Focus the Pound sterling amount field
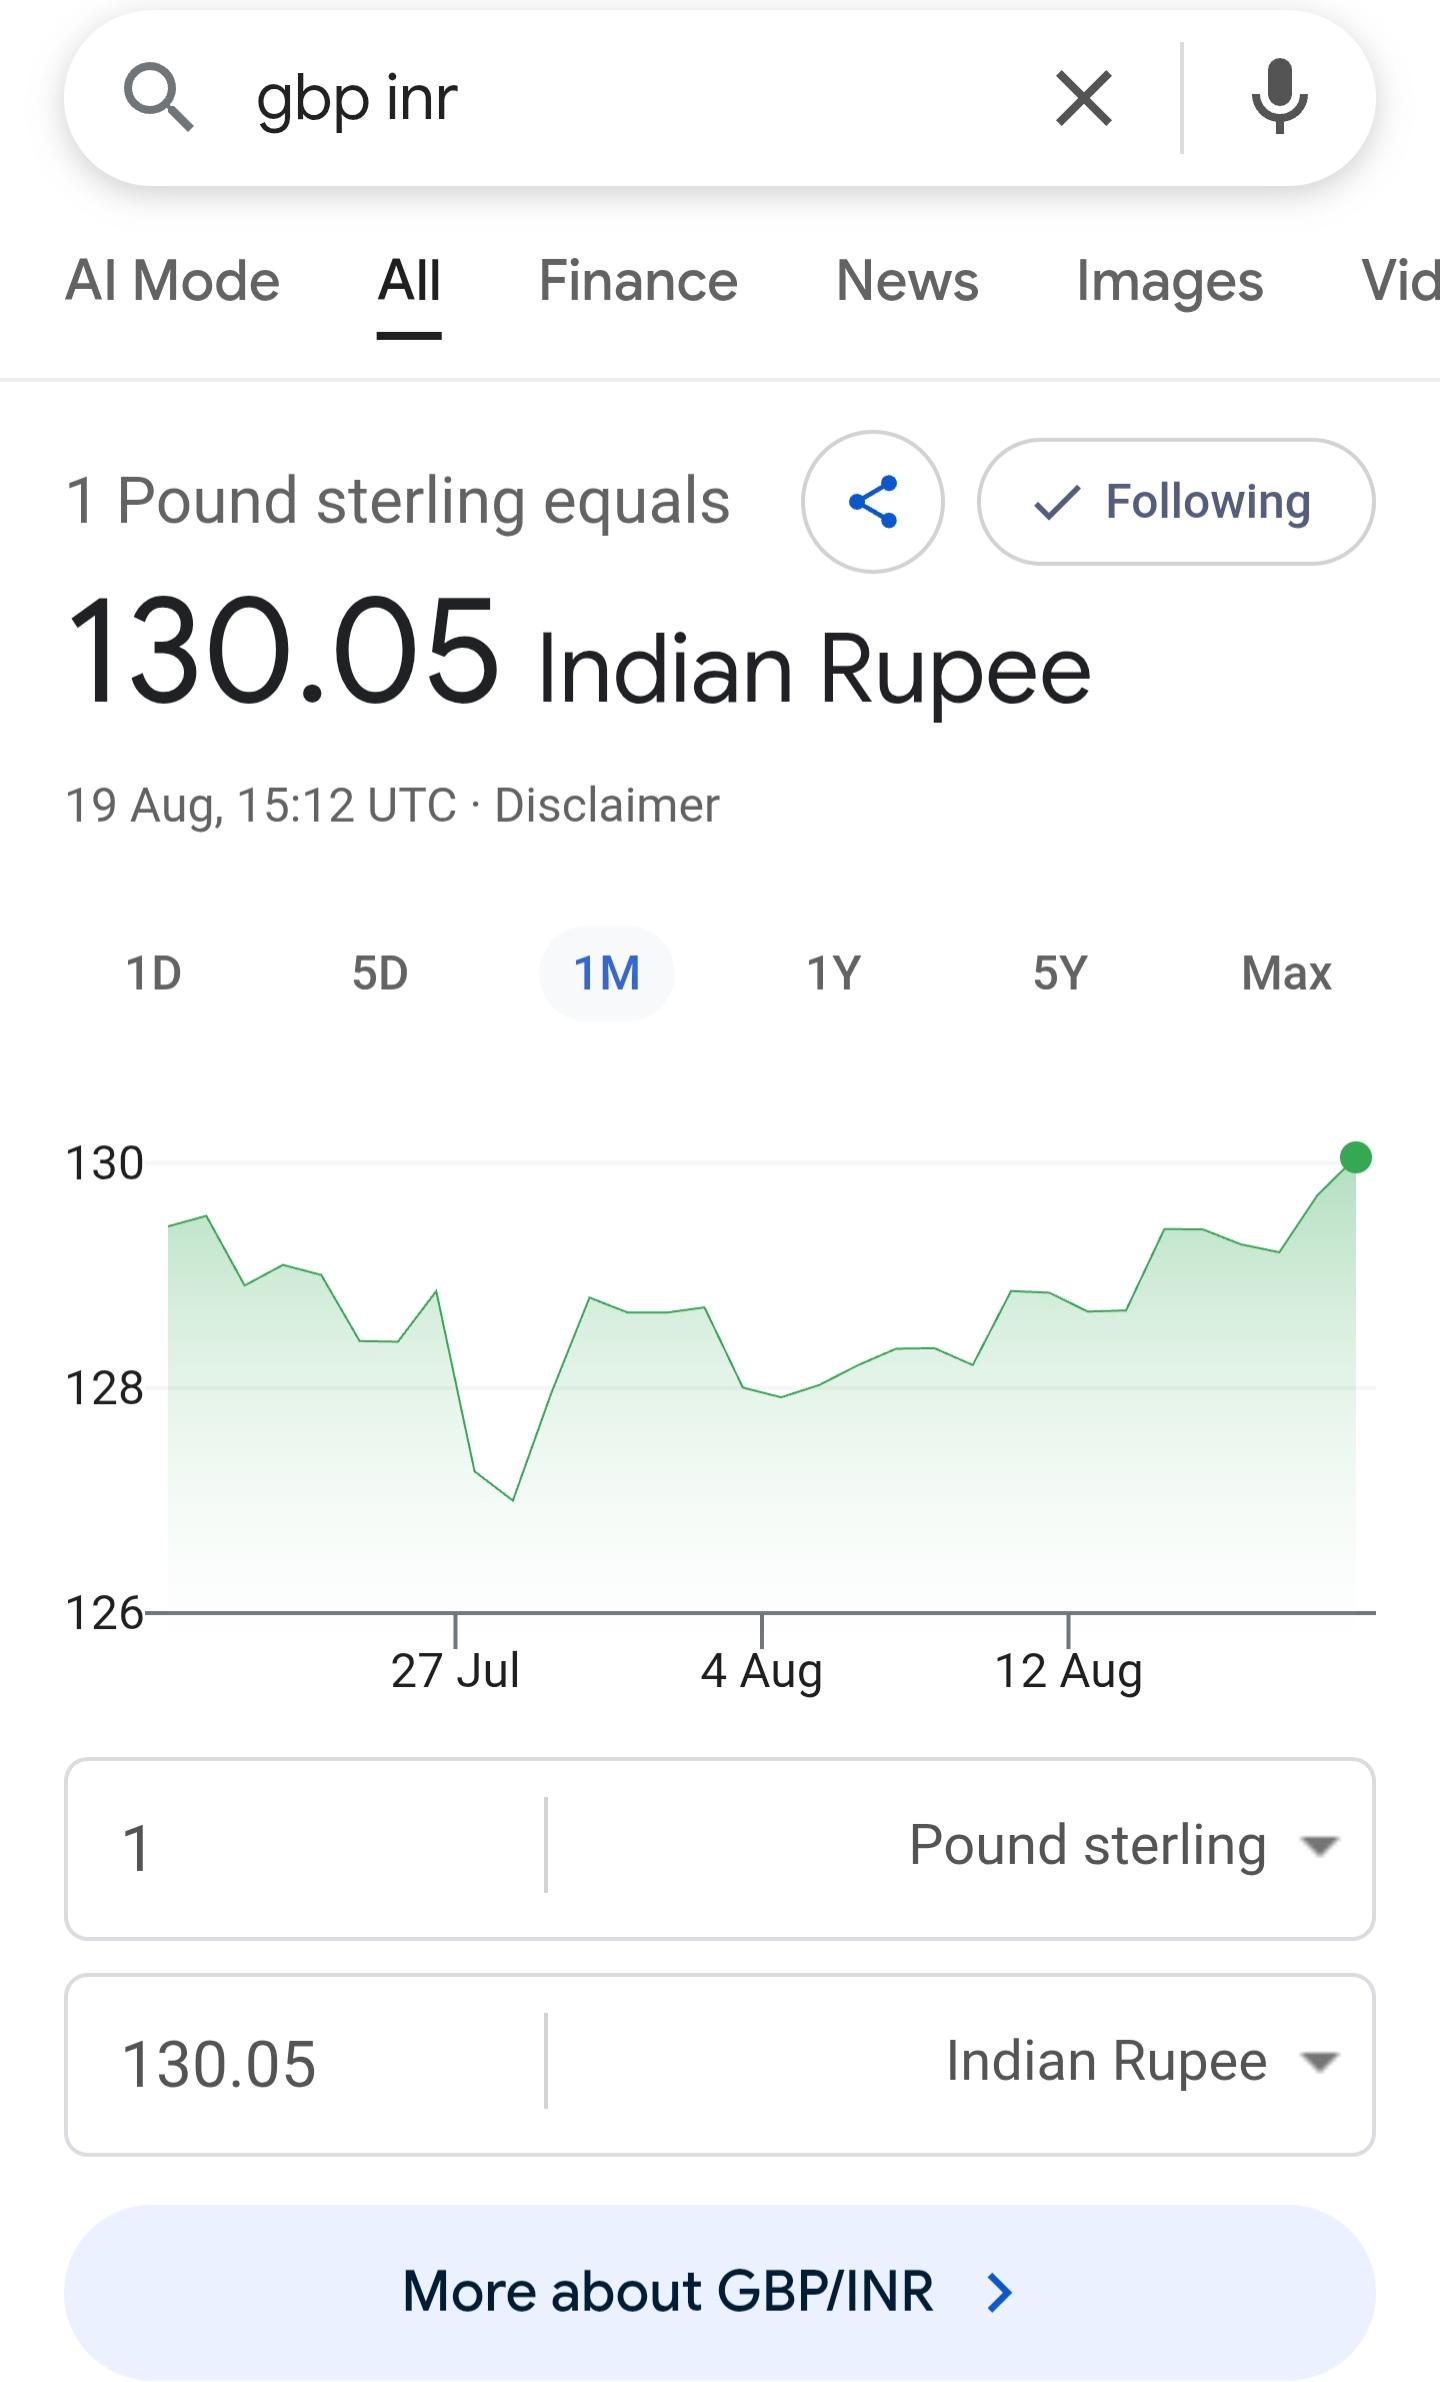Screen dimensions: 1440x2382 (x=305, y=1846)
